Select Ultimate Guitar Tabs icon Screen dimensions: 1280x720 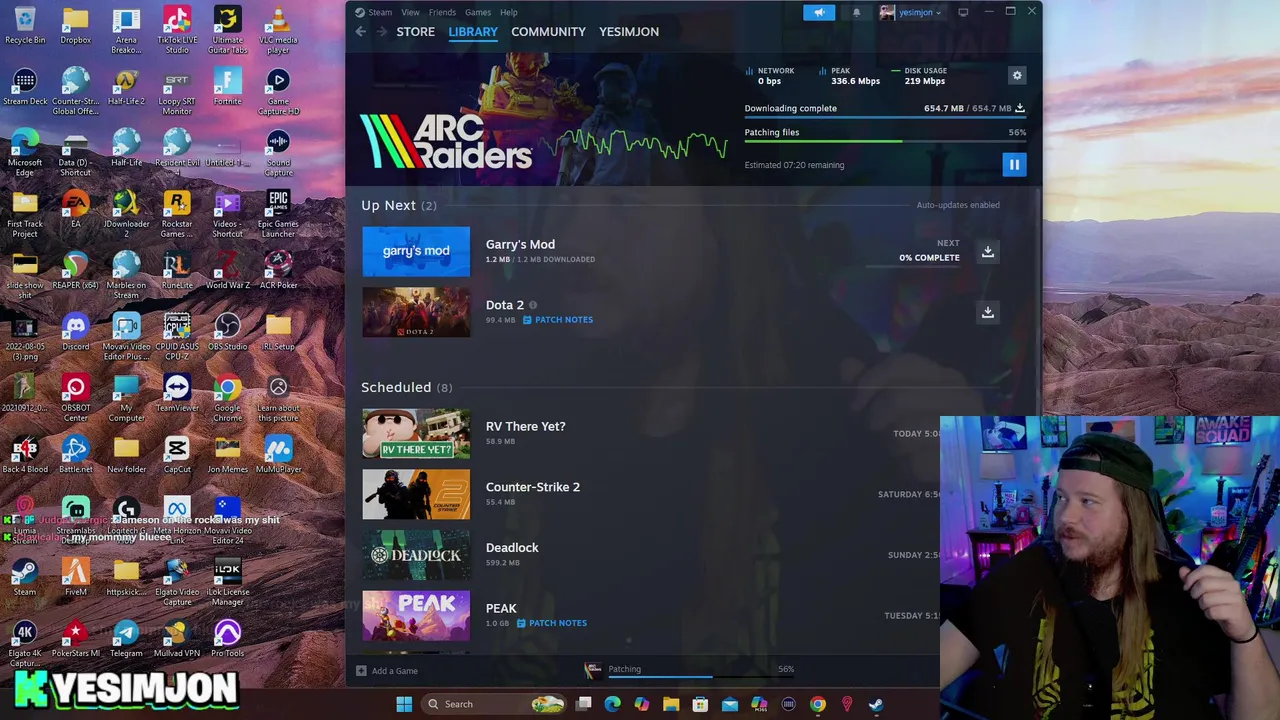point(227,29)
